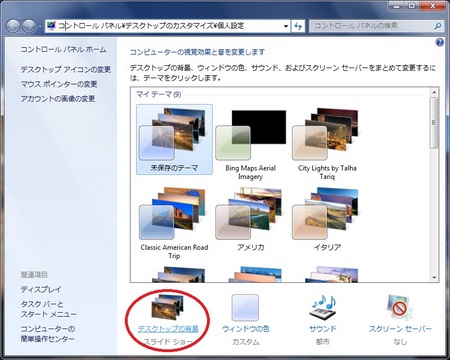Viewport: 450px width, 360px height.
Task: Click the magnifier search icon
Action: [x=438, y=26]
